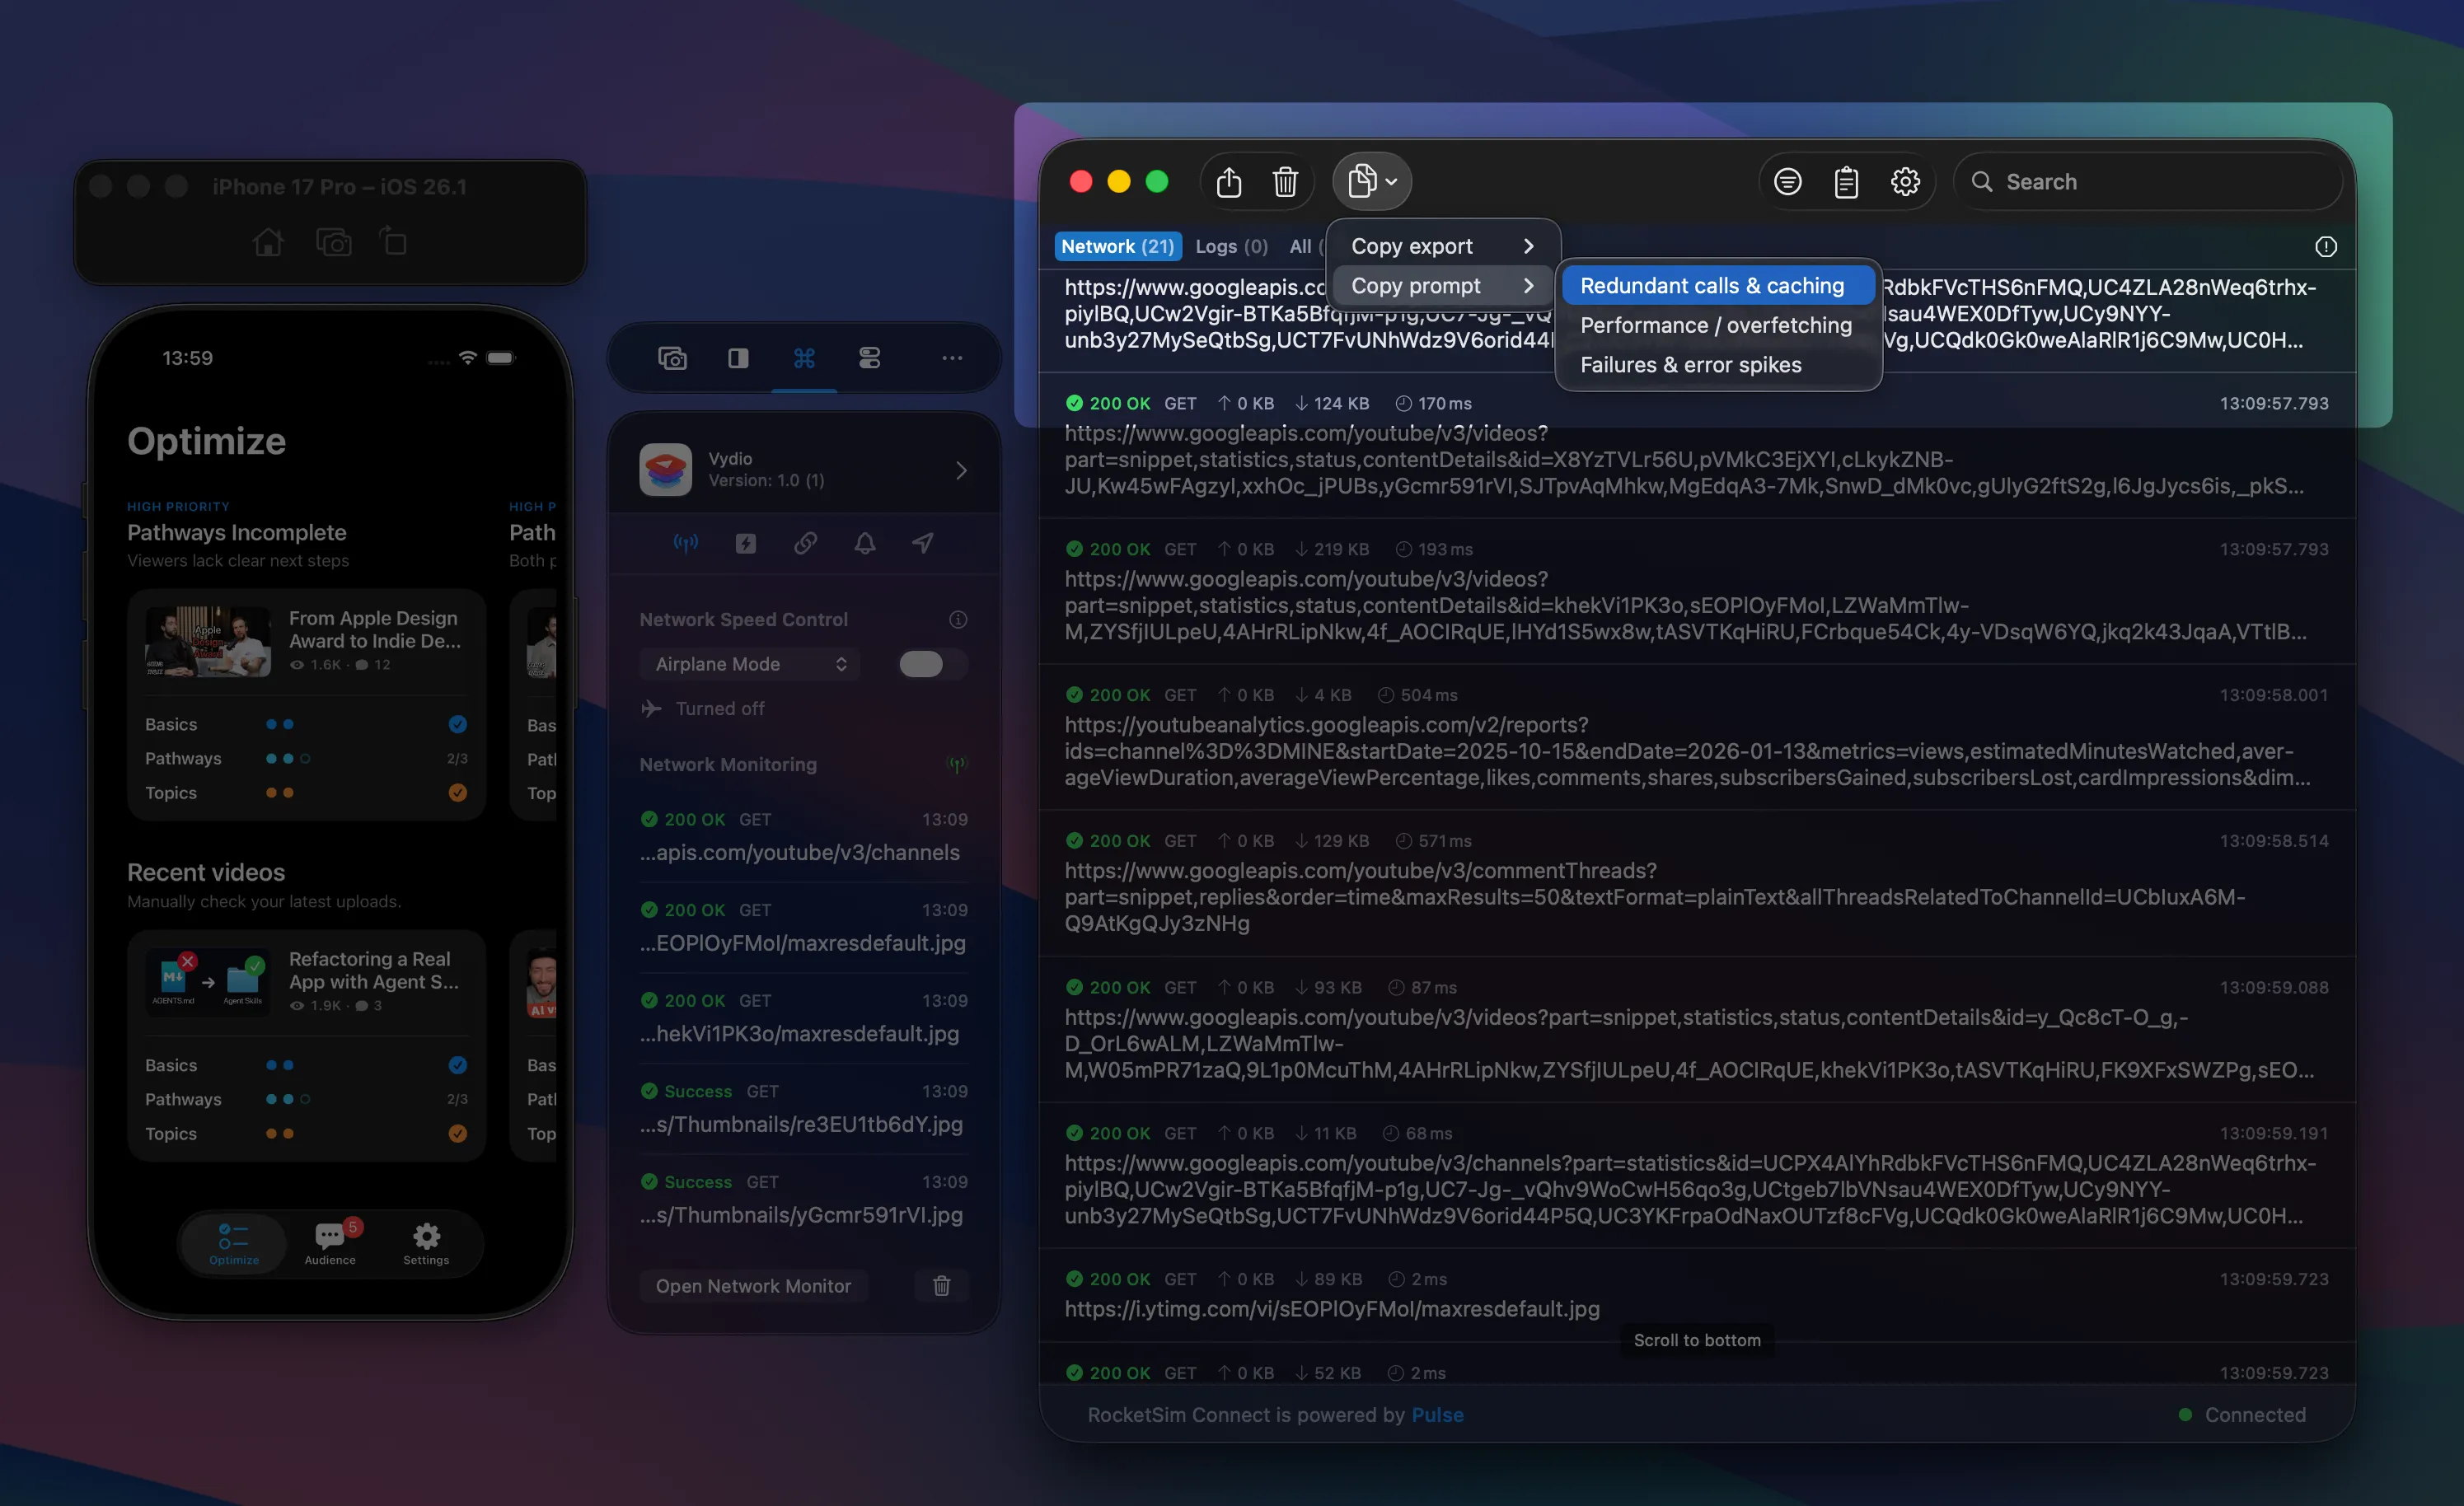This screenshot has width=2464, height=1506.
Task: Click Topics orange checkmark in Refactoring card
Action: (457, 1134)
